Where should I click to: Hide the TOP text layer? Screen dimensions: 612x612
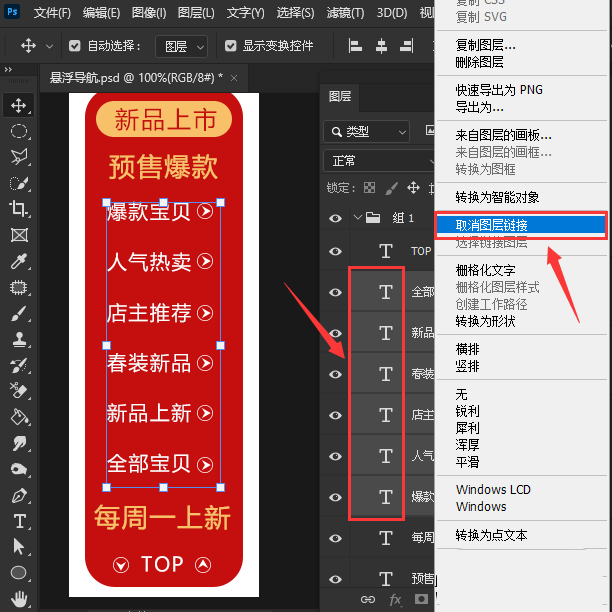(335, 251)
